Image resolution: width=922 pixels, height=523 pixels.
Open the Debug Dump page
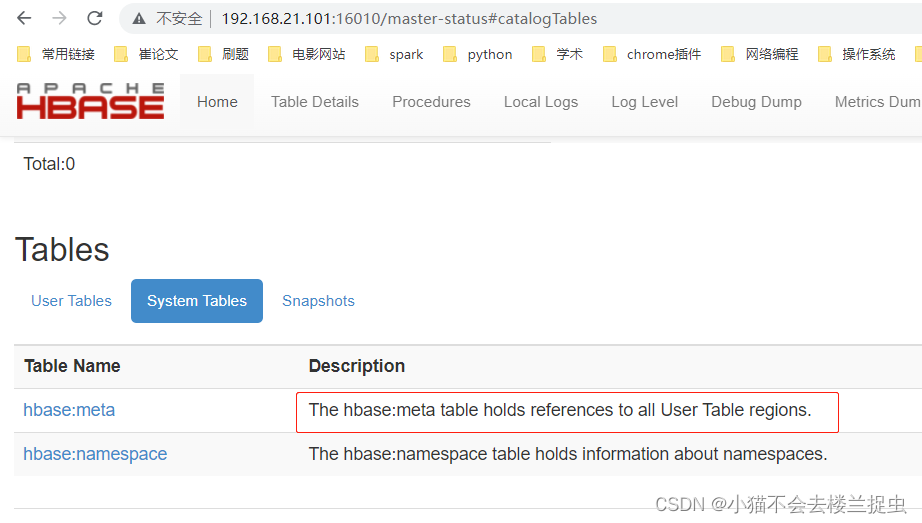pyautogui.click(x=756, y=102)
